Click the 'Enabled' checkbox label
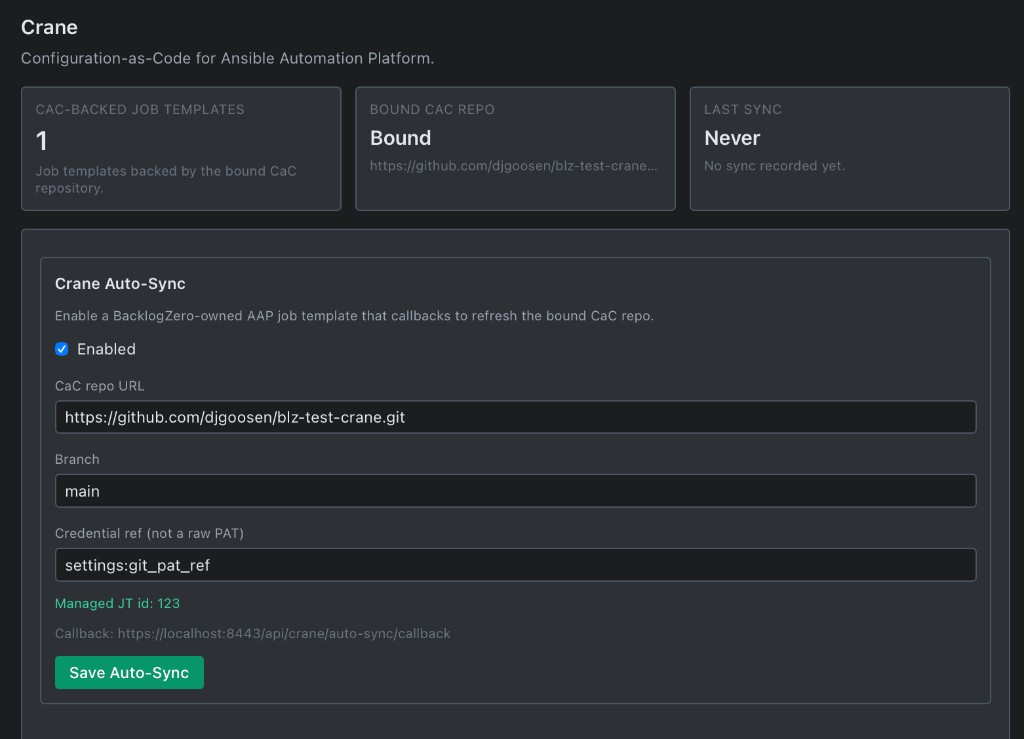1024x739 pixels. (106, 349)
